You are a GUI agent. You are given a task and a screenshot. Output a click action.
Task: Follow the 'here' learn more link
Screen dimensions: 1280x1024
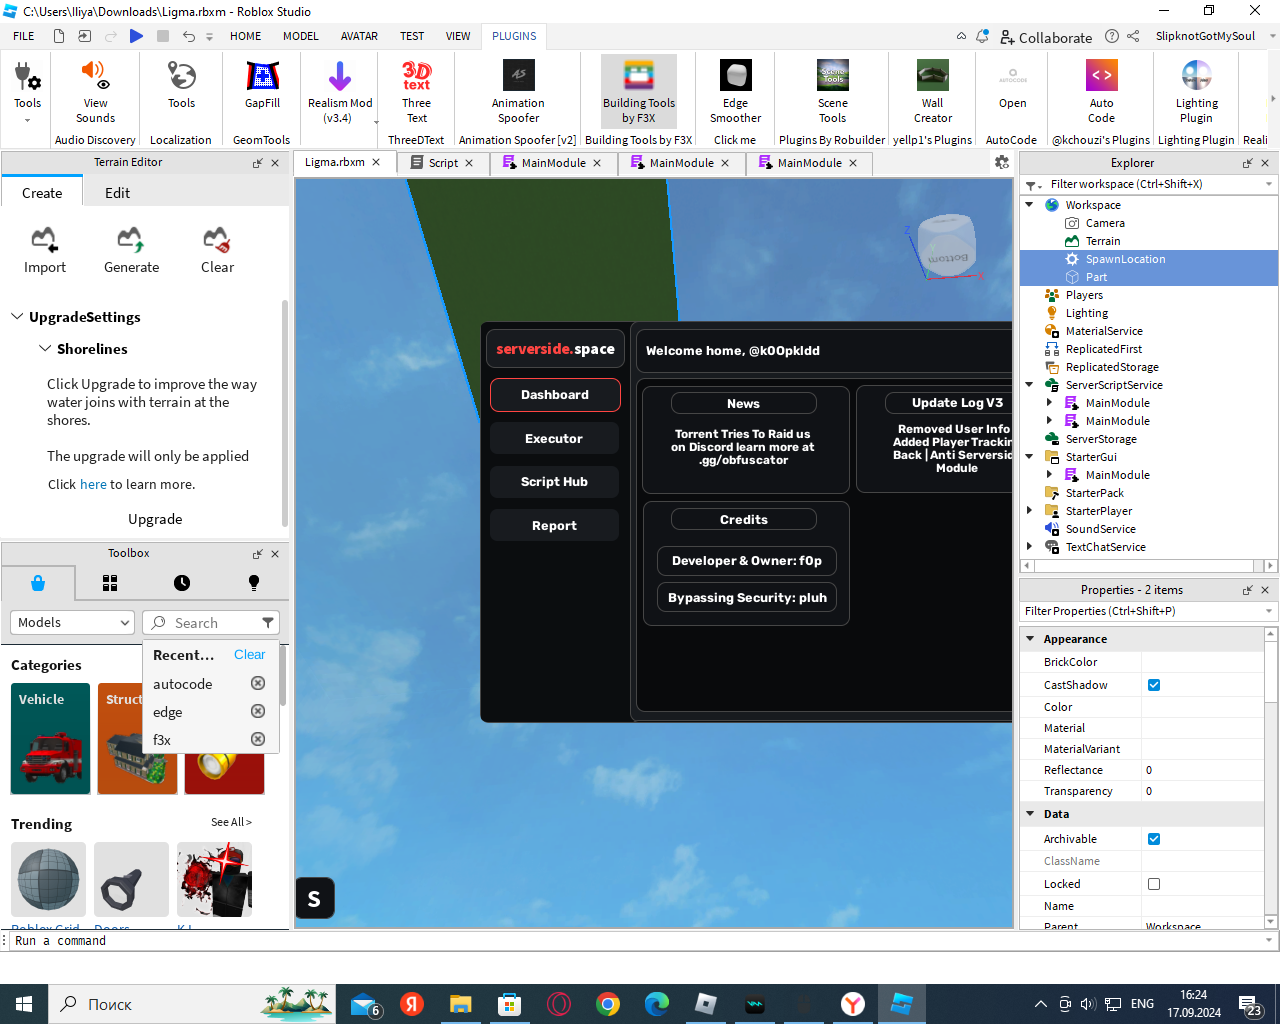[x=93, y=484]
